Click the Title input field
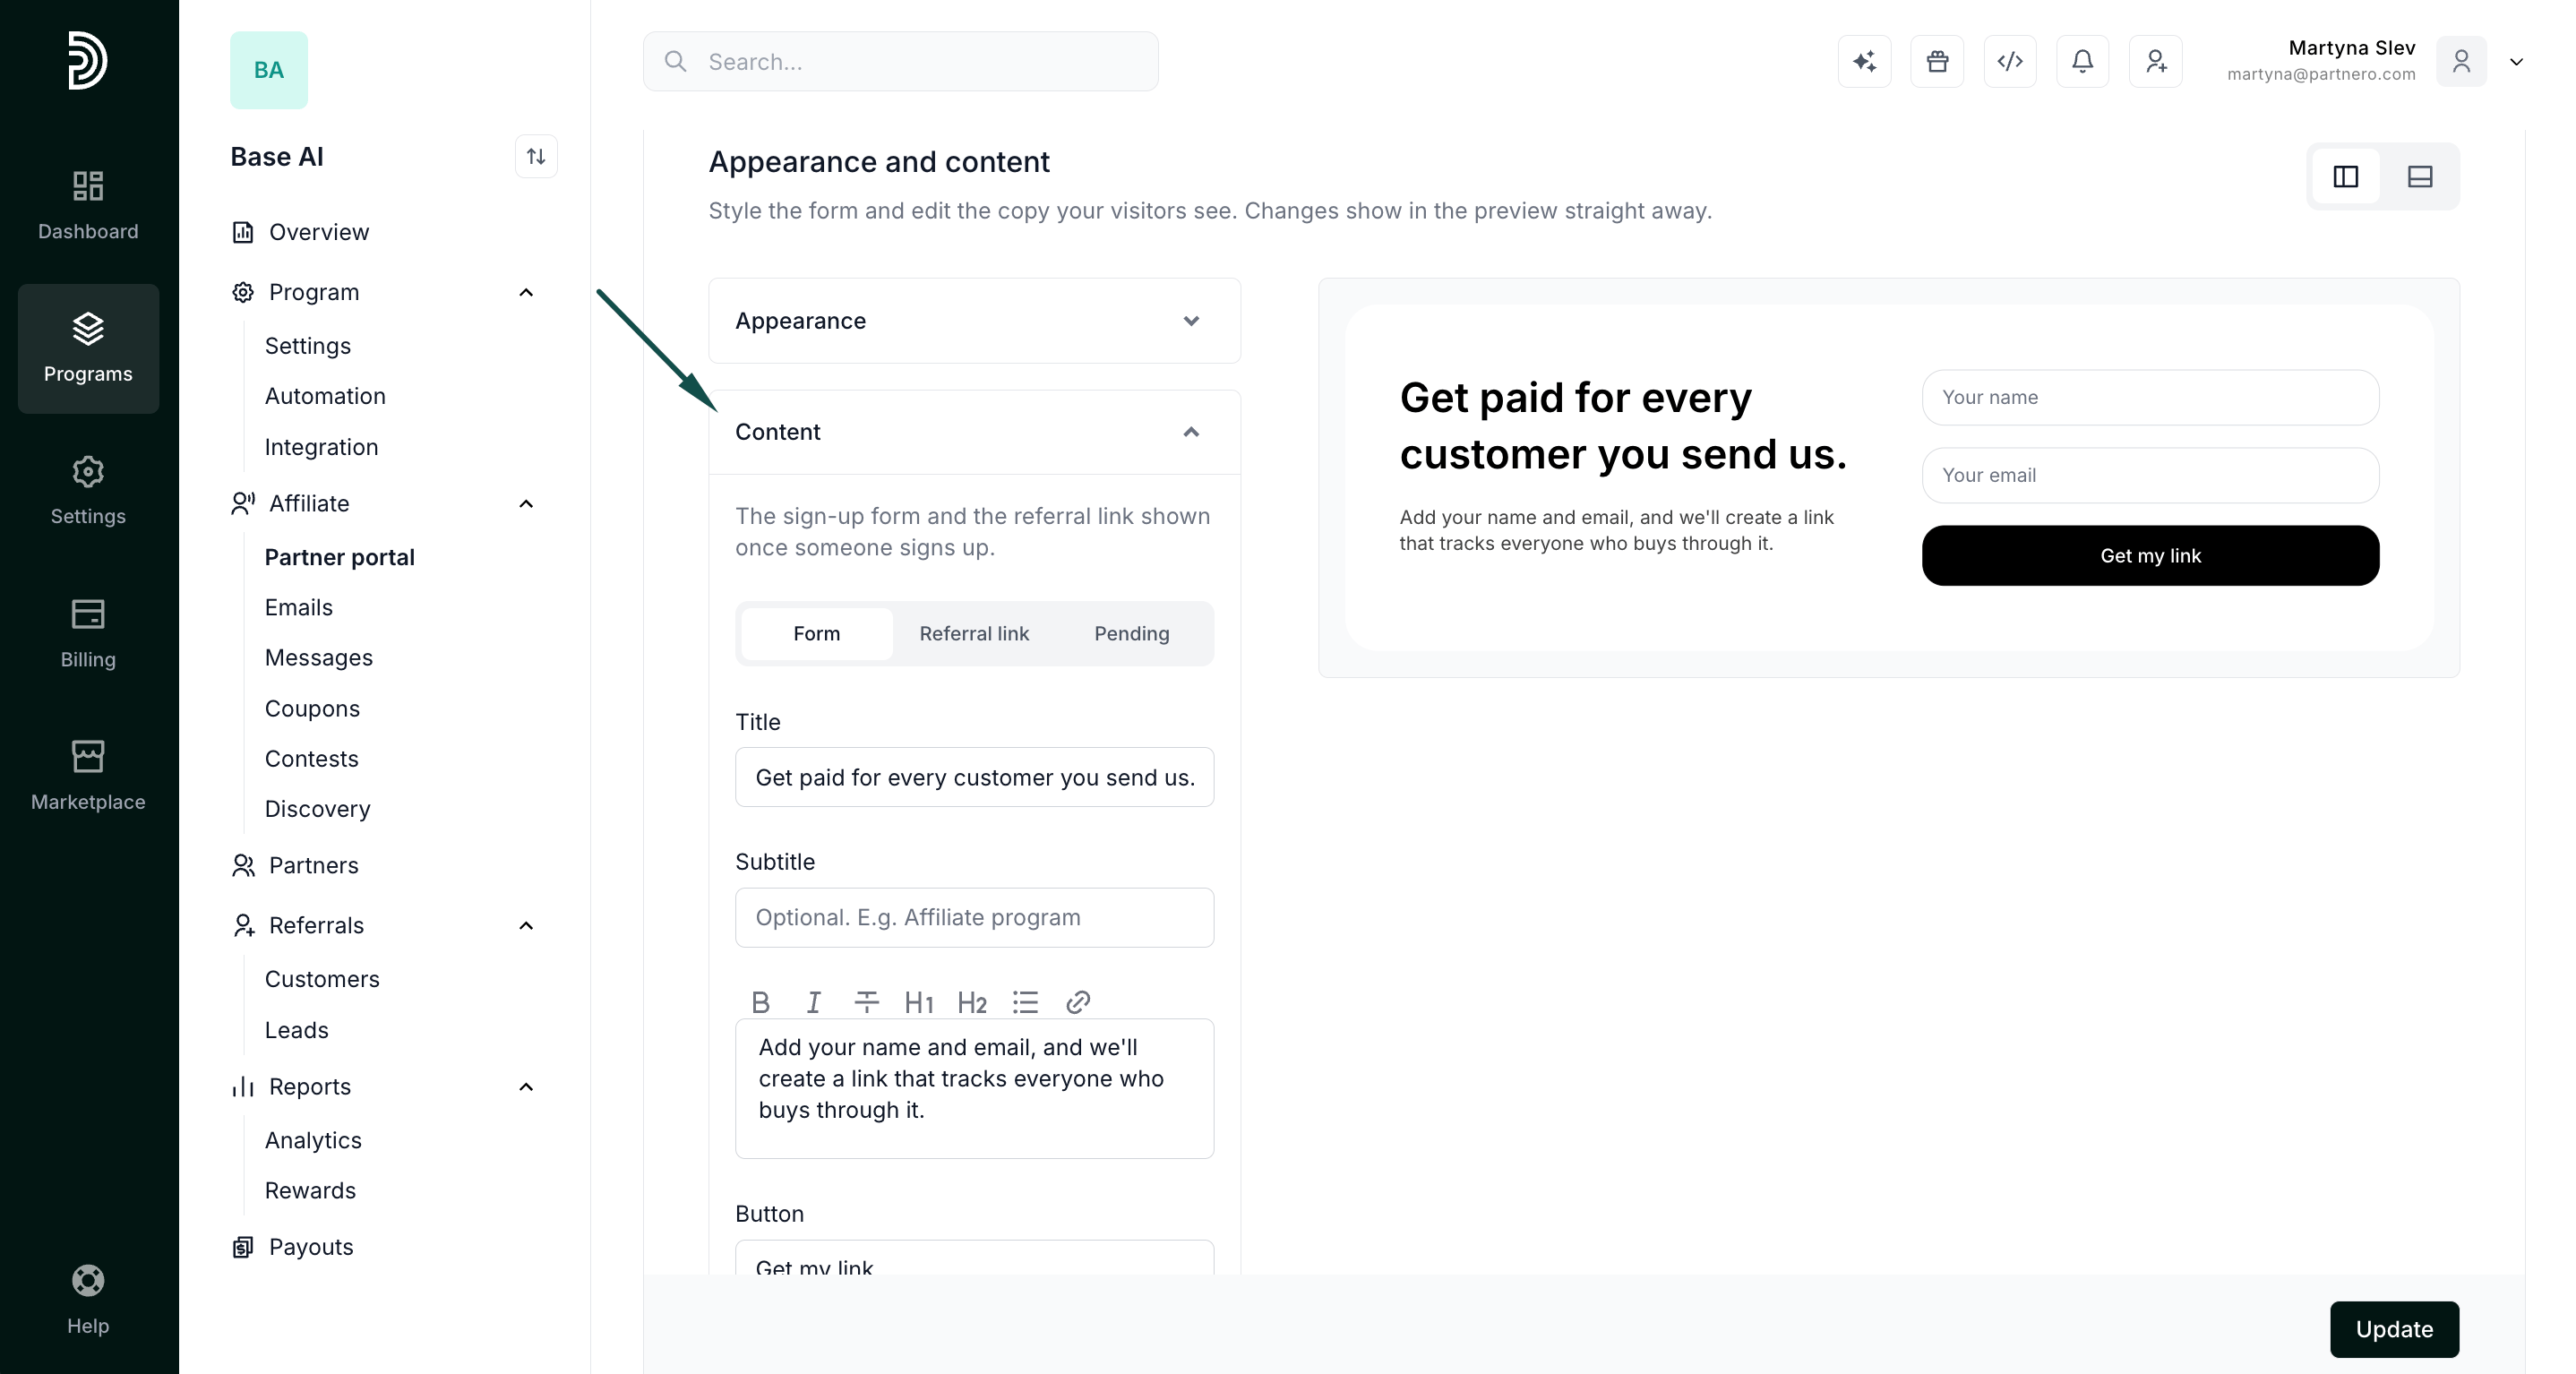This screenshot has height=1374, width=2576. click(x=974, y=777)
